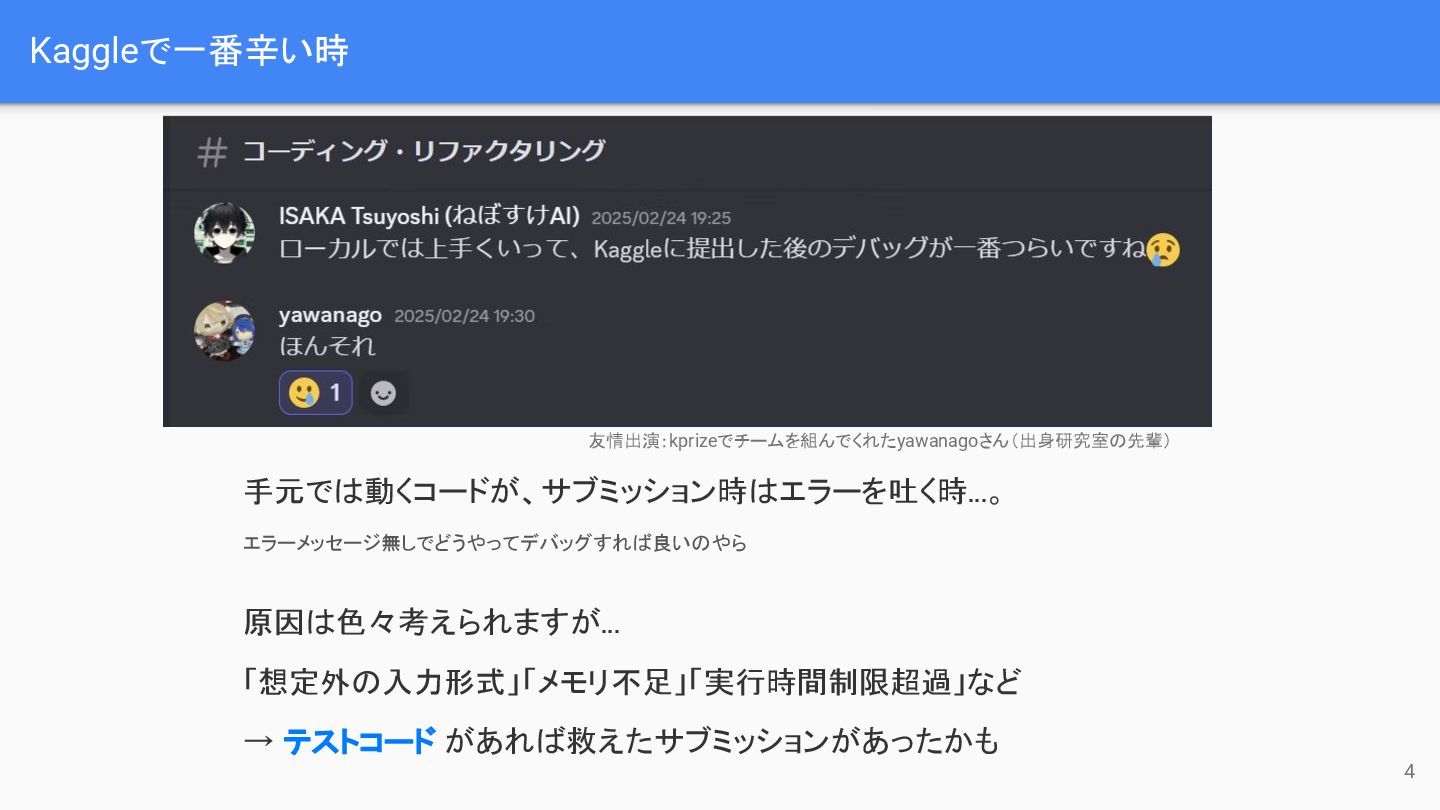Select the ISAKA Tsuyoshi (ねぼすけAI) username
Viewport: 1440px width, 810px height.
430,216
